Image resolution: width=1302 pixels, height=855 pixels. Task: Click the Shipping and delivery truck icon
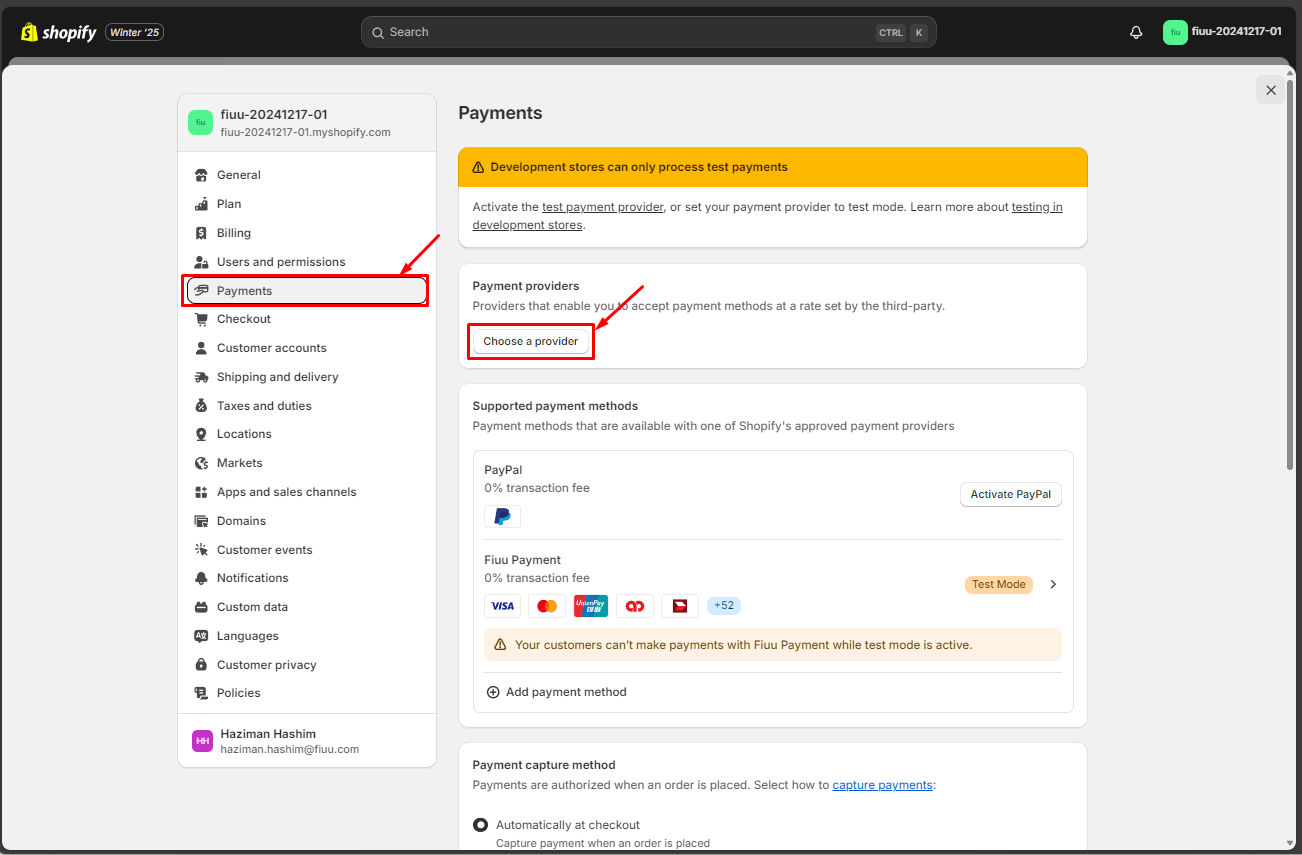click(200, 377)
